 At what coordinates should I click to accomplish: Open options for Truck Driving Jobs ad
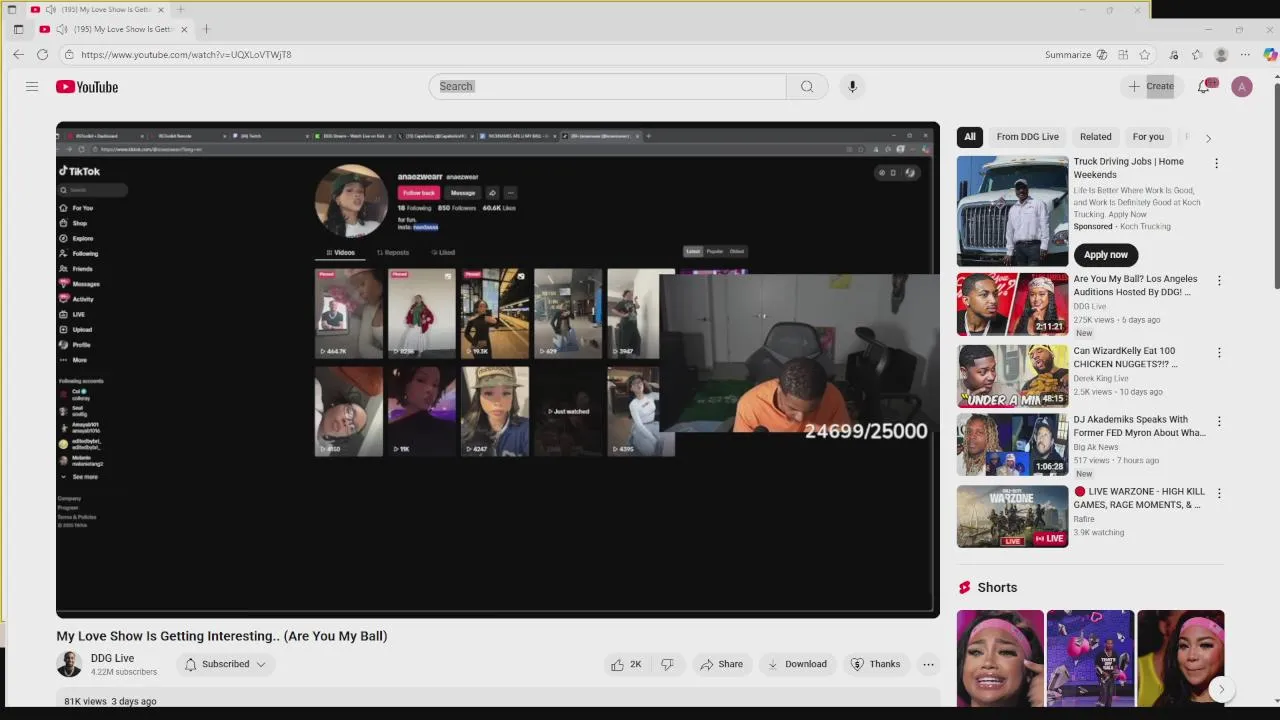click(1216, 163)
